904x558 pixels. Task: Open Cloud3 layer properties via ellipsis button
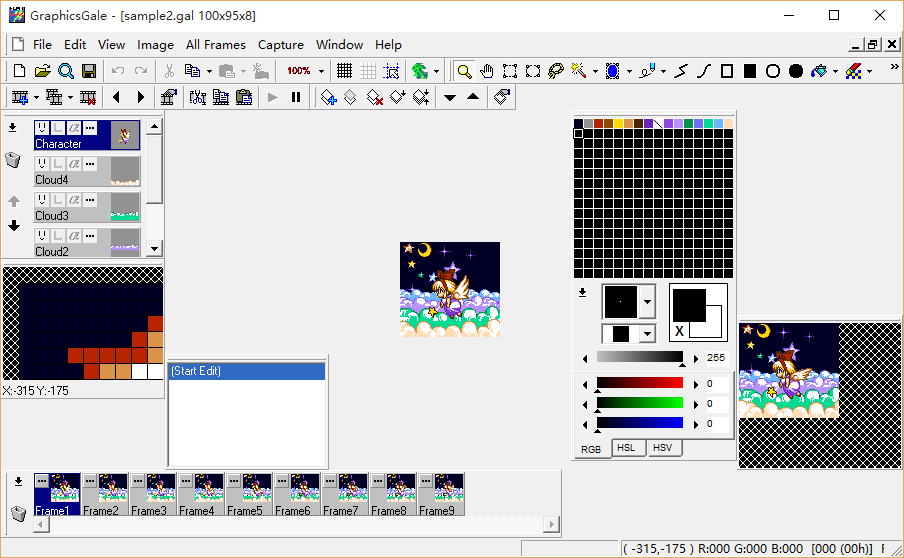click(x=90, y=200)
